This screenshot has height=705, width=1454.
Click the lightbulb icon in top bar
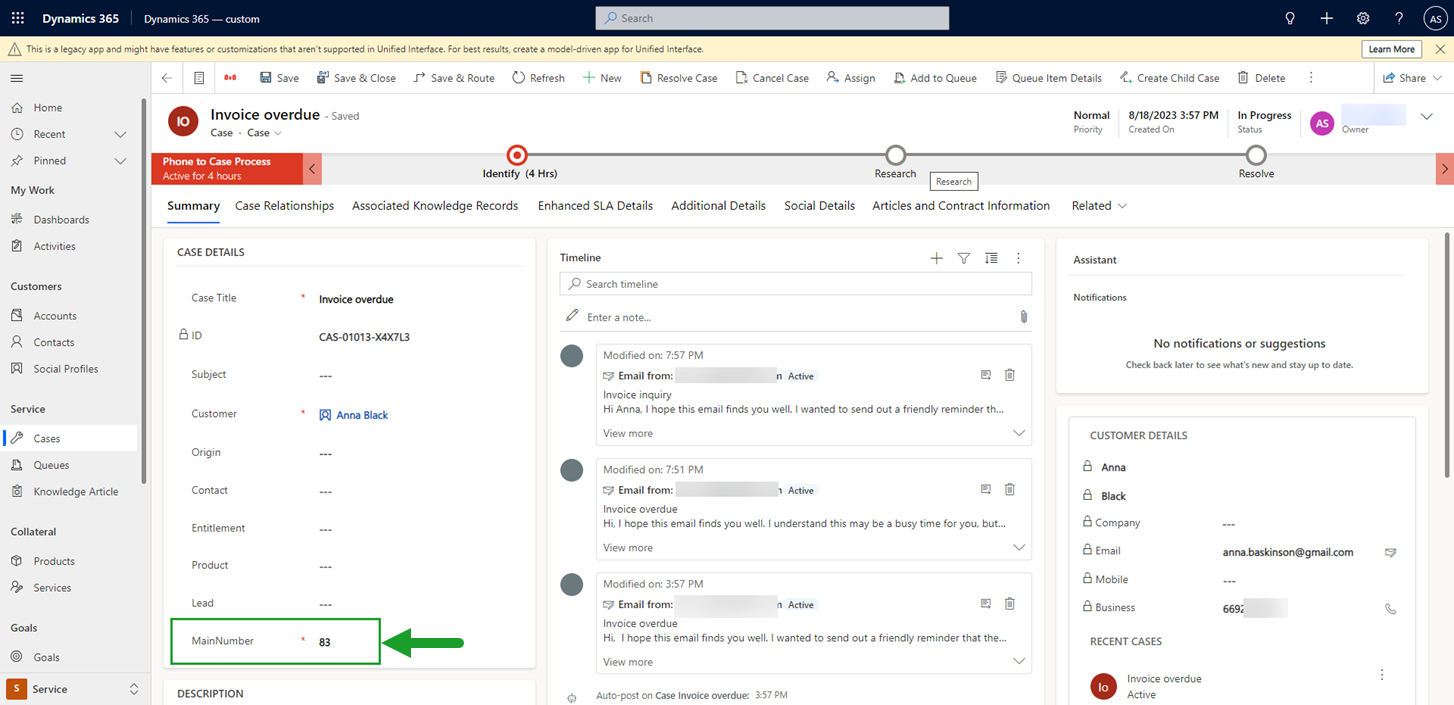[x=1290, y=18]
